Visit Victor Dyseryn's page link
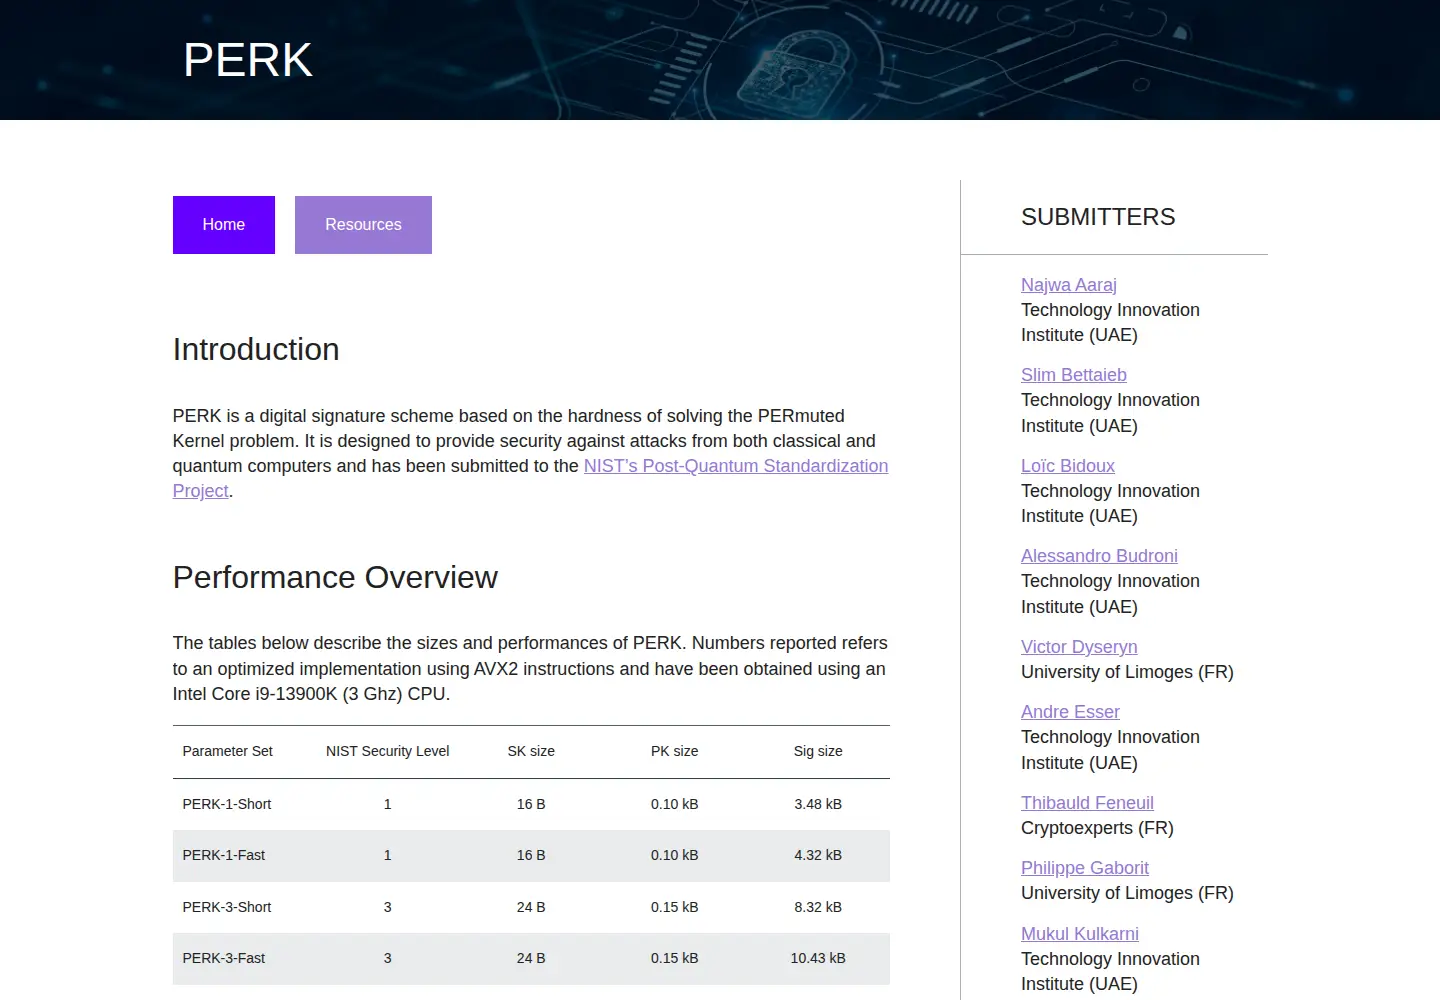Image resolution: width=1440 pixels, height=1000 pixels. (1079, 647)
